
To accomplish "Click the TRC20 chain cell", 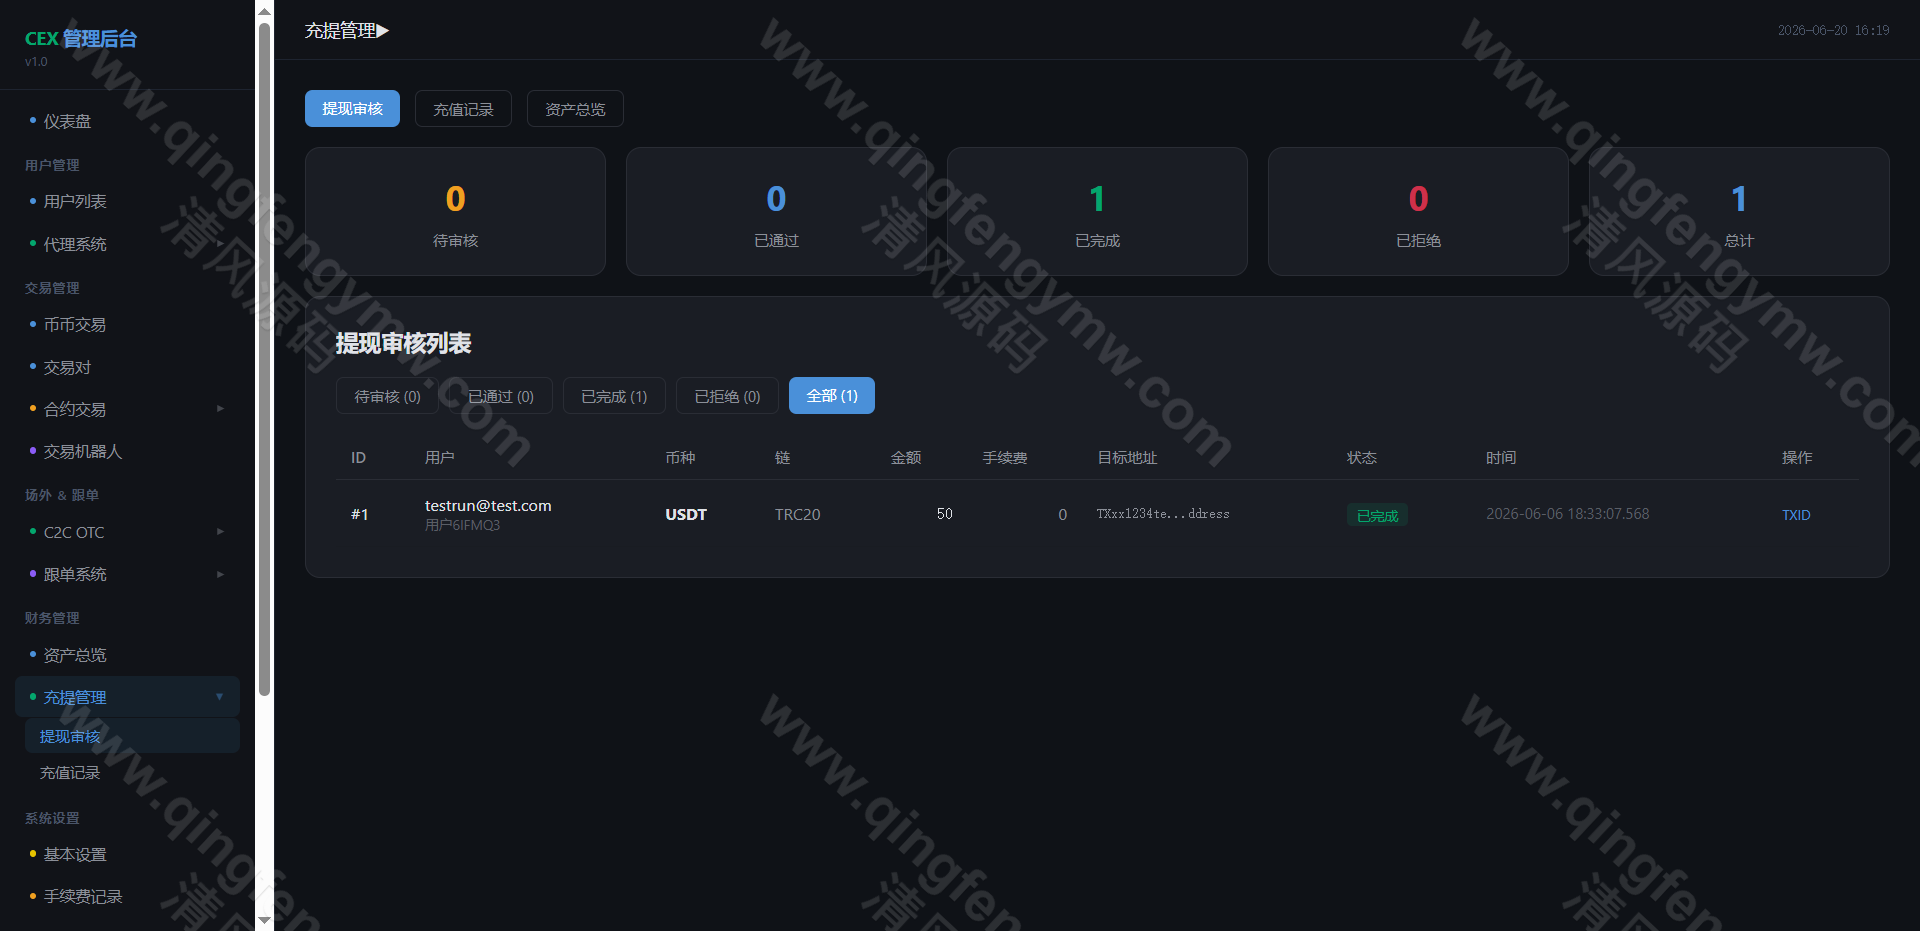I will (797, 515).
